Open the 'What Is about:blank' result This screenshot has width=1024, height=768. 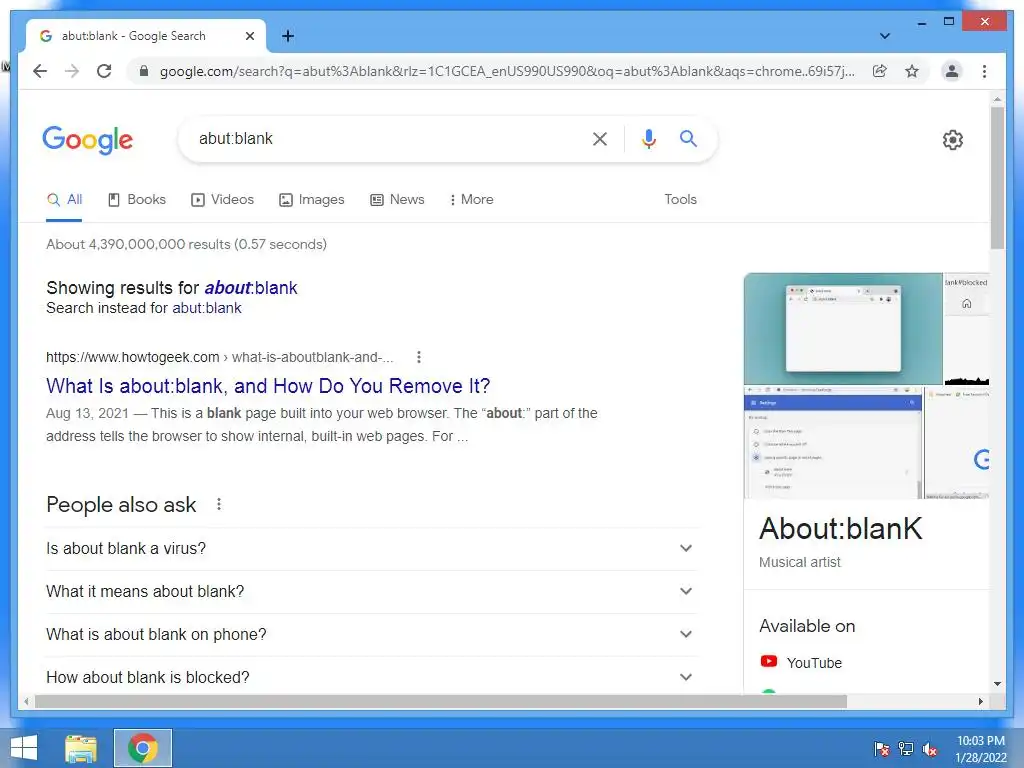pos(268,386)
